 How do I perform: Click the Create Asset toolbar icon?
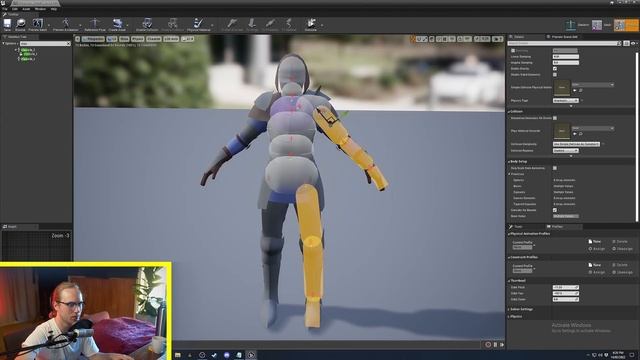117,24
